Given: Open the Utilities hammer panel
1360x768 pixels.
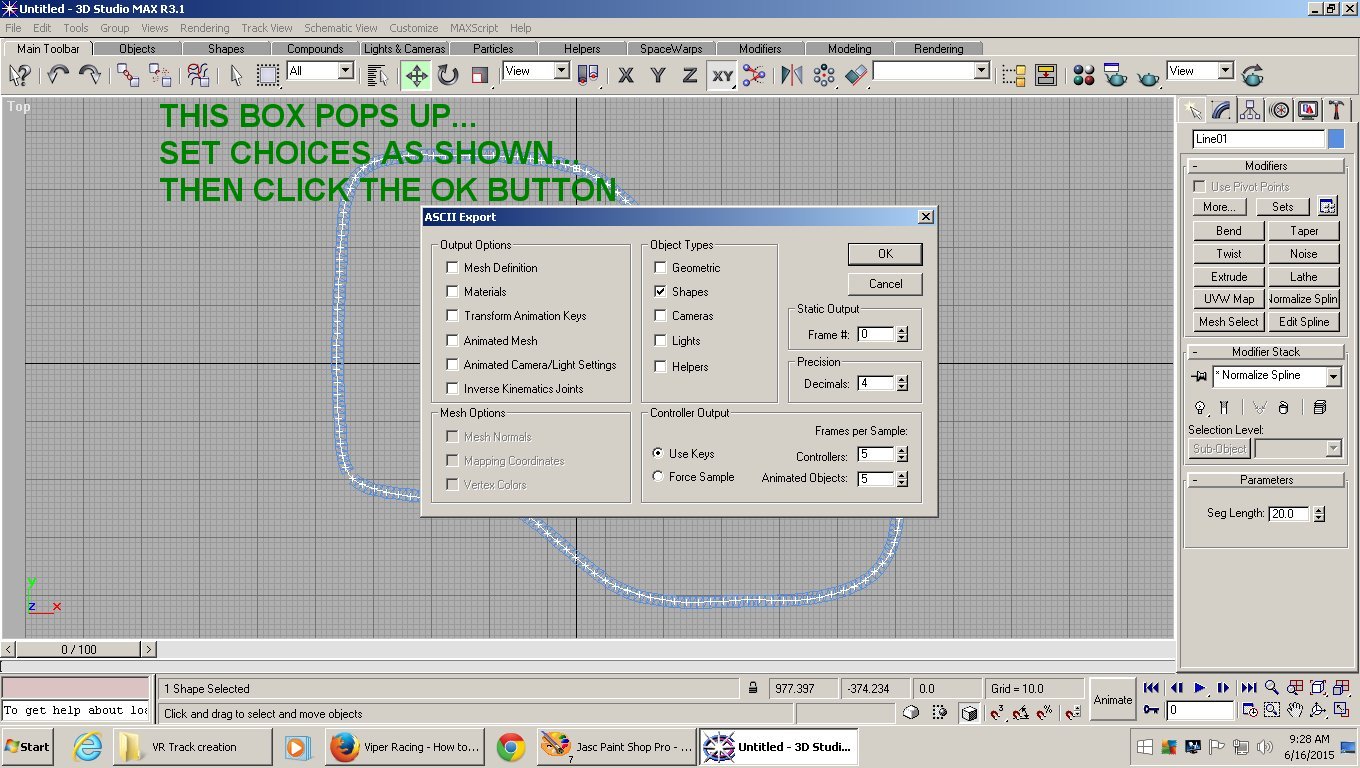Looking at the screenshot, I should coord(1336,110).
